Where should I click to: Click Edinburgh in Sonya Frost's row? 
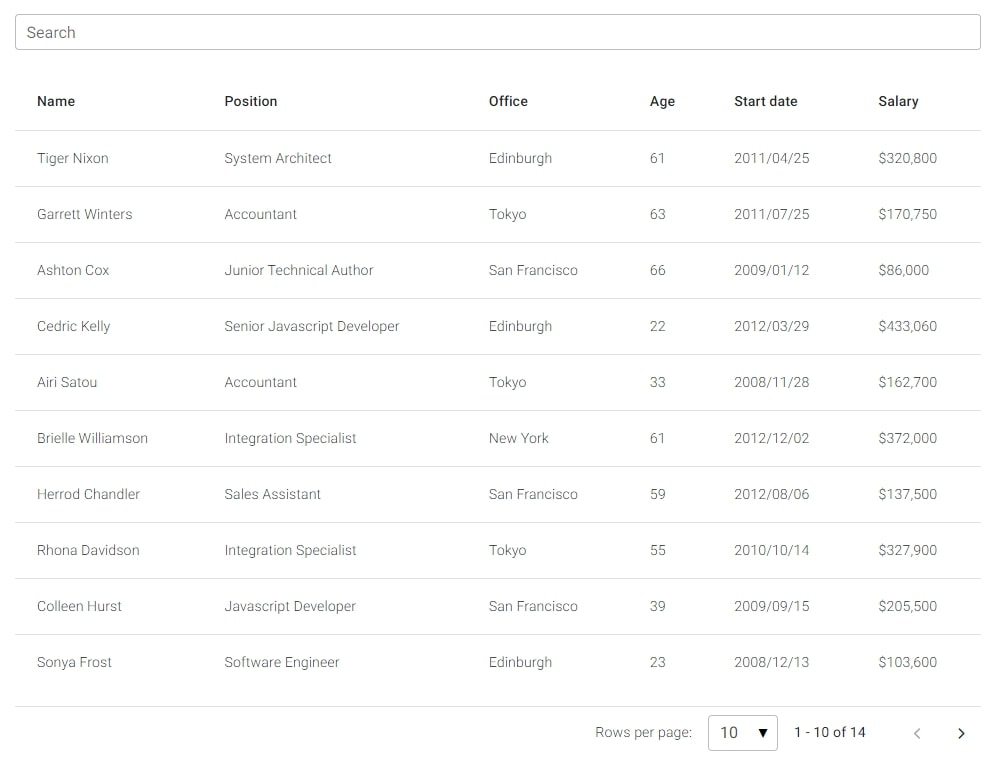click(x=520, y=663)
